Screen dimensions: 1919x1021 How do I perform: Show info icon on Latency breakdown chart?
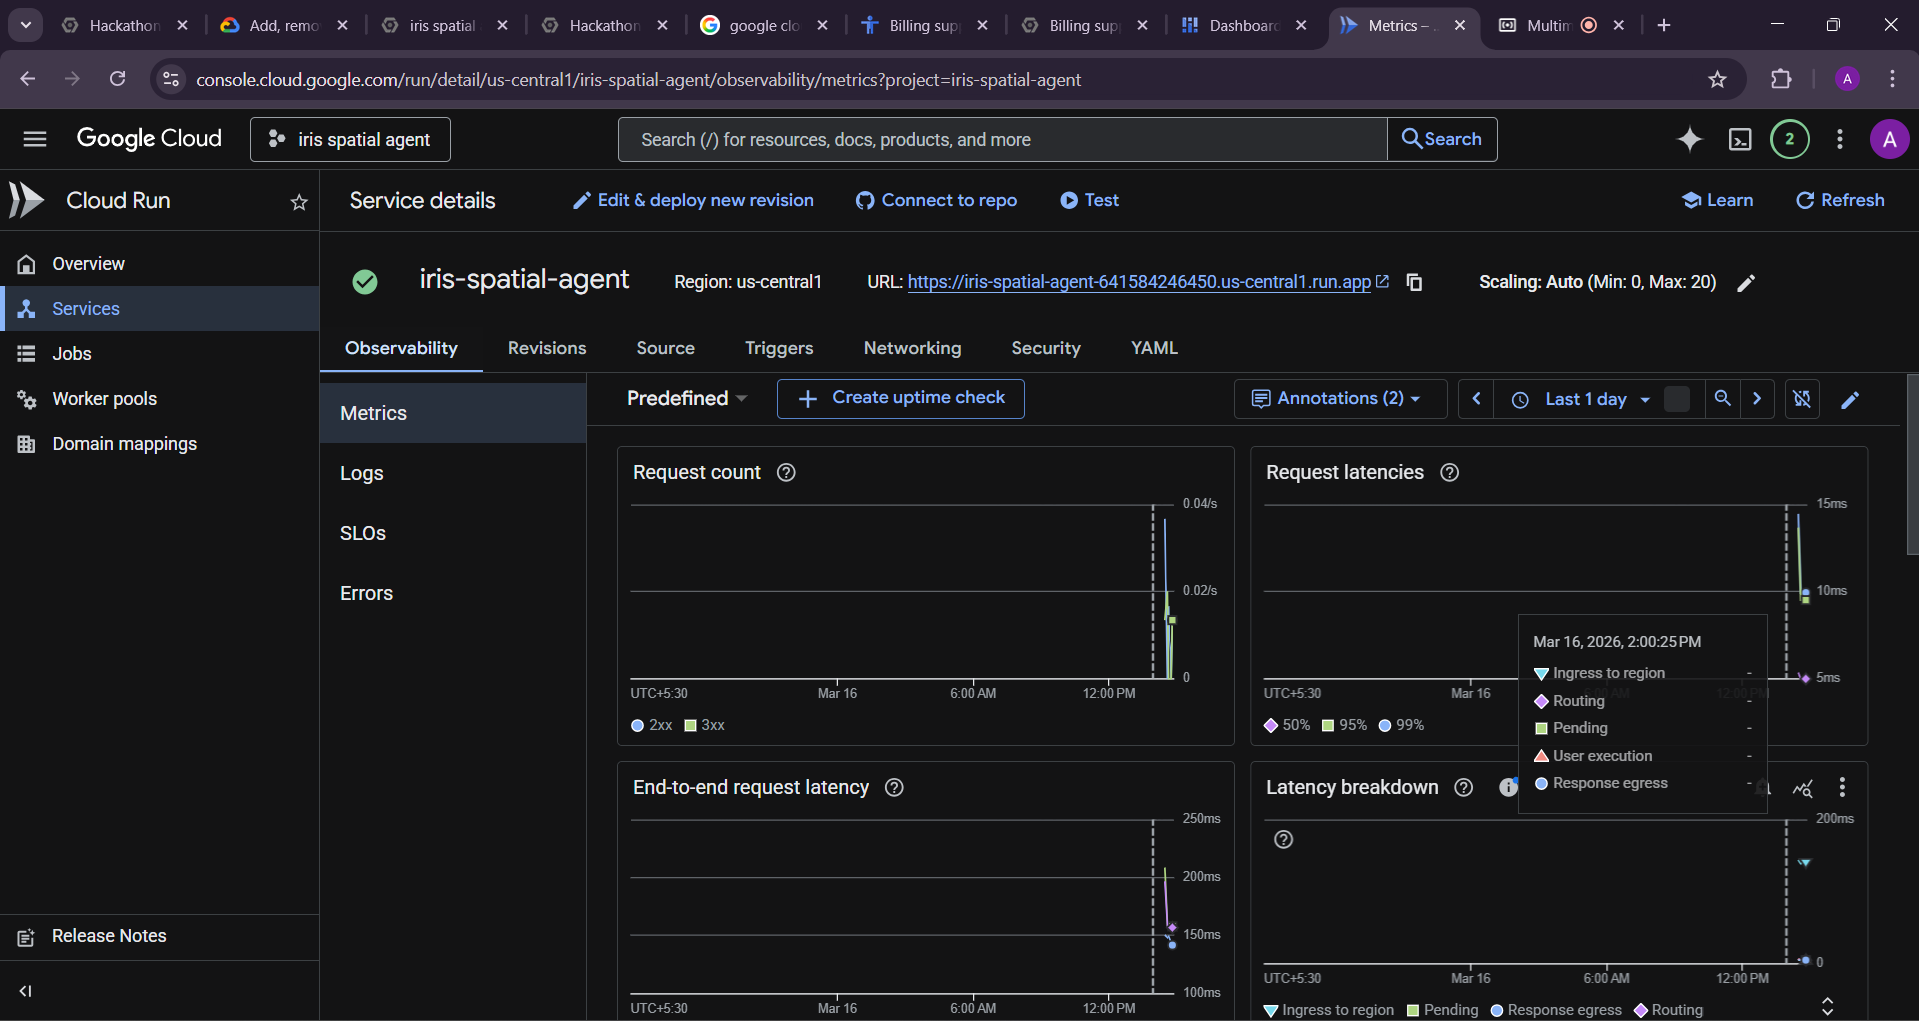pyautogui.click(x=1508, y=787)
